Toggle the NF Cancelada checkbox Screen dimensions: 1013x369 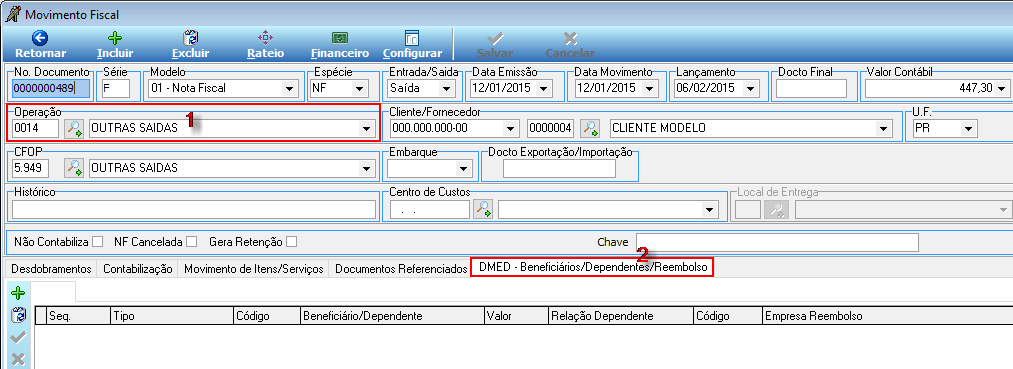[x=191, y=242]
